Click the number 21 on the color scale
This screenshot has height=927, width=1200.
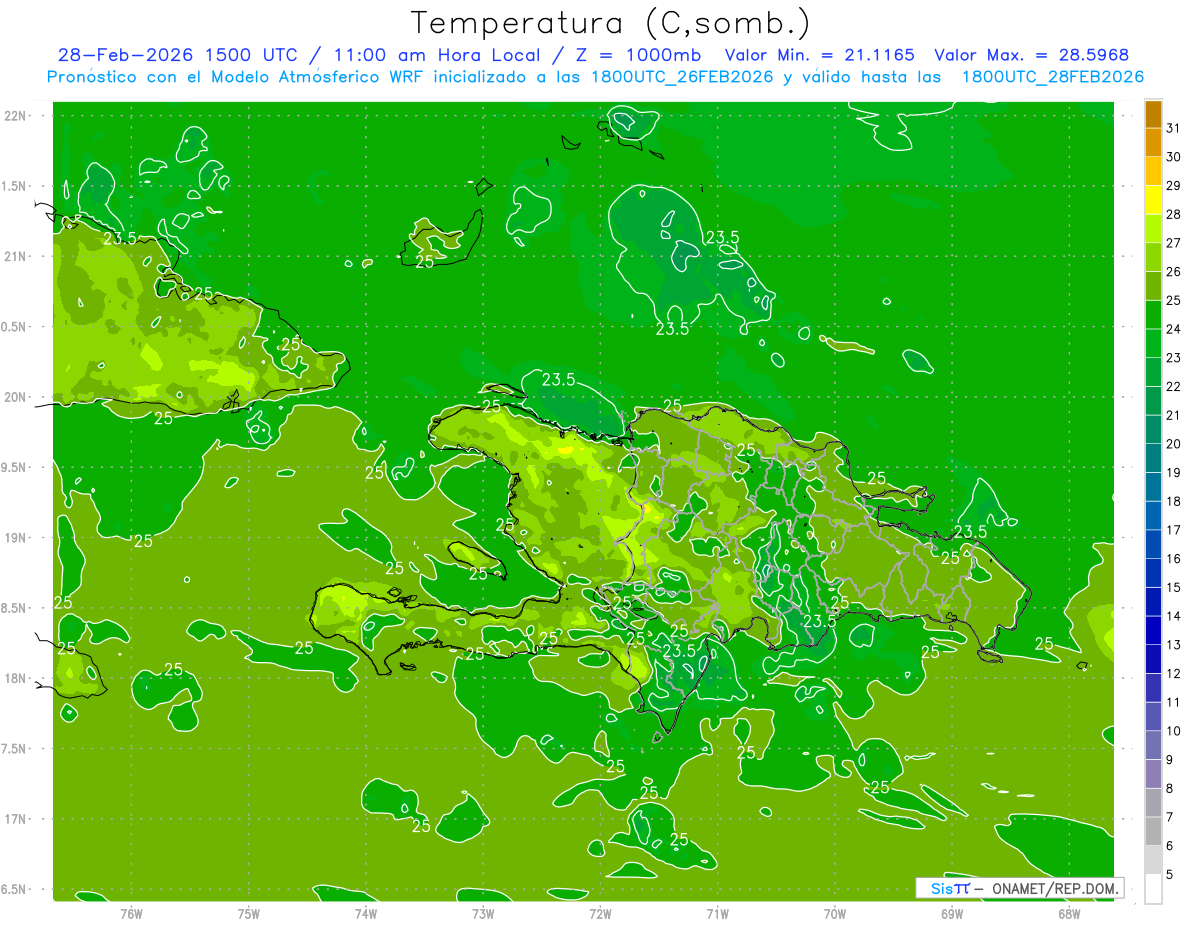1174,415
